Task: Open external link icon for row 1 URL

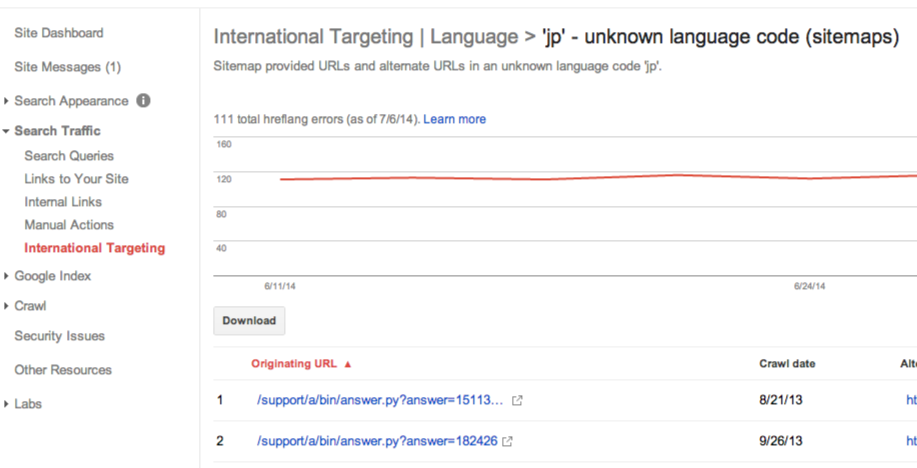Action: [517, 401]
